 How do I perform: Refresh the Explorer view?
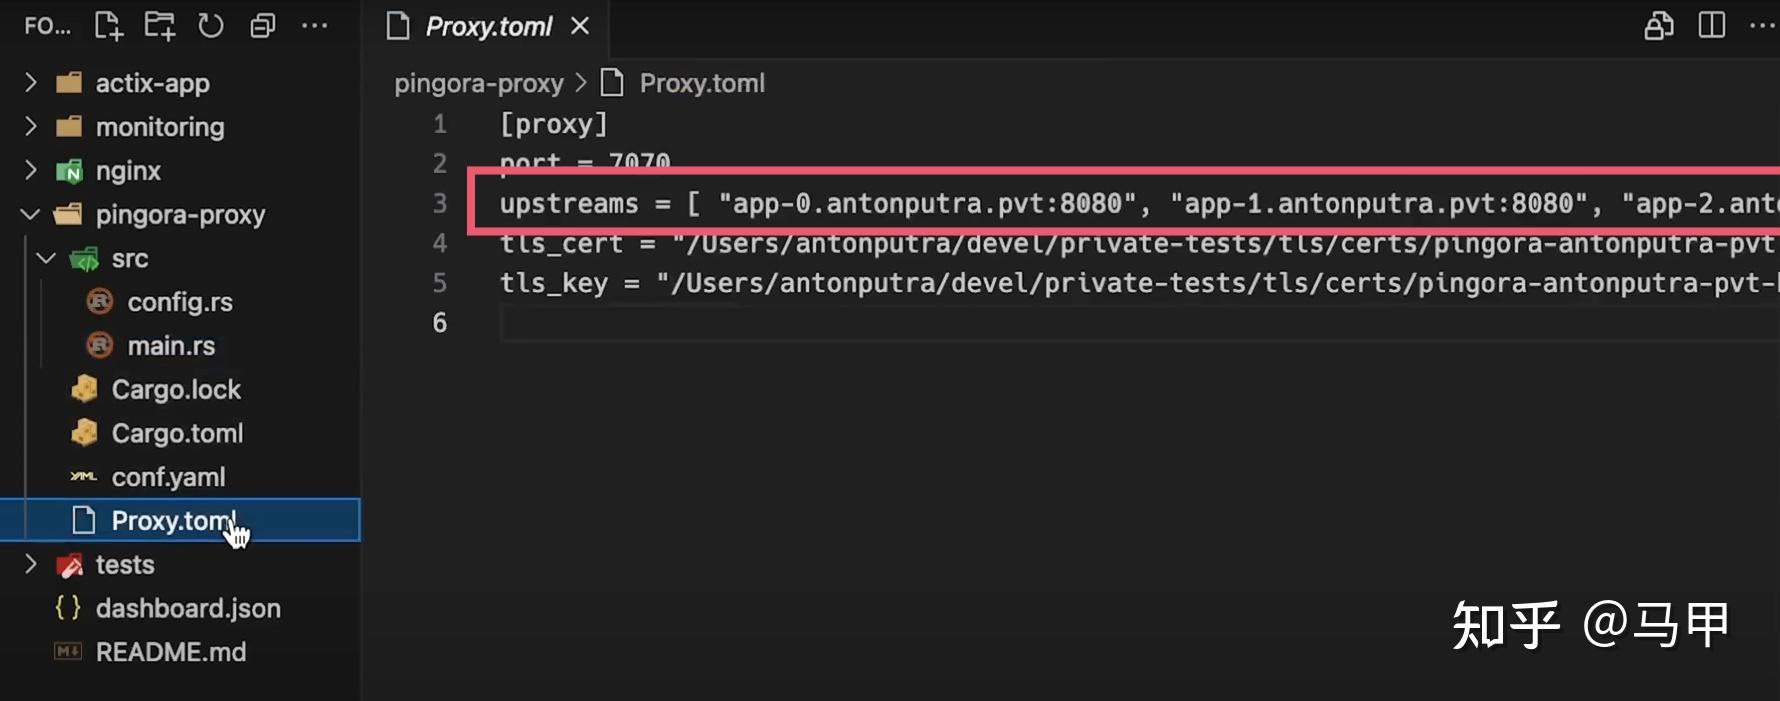pos(211,26)
